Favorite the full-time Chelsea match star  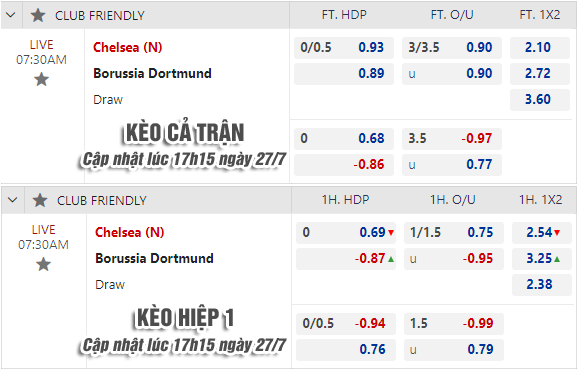41,79
